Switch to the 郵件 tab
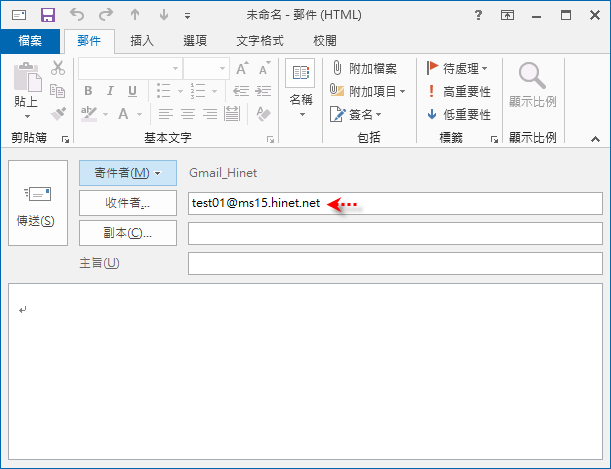Screen dimensions: 611x469 click(x=89, y=41)
